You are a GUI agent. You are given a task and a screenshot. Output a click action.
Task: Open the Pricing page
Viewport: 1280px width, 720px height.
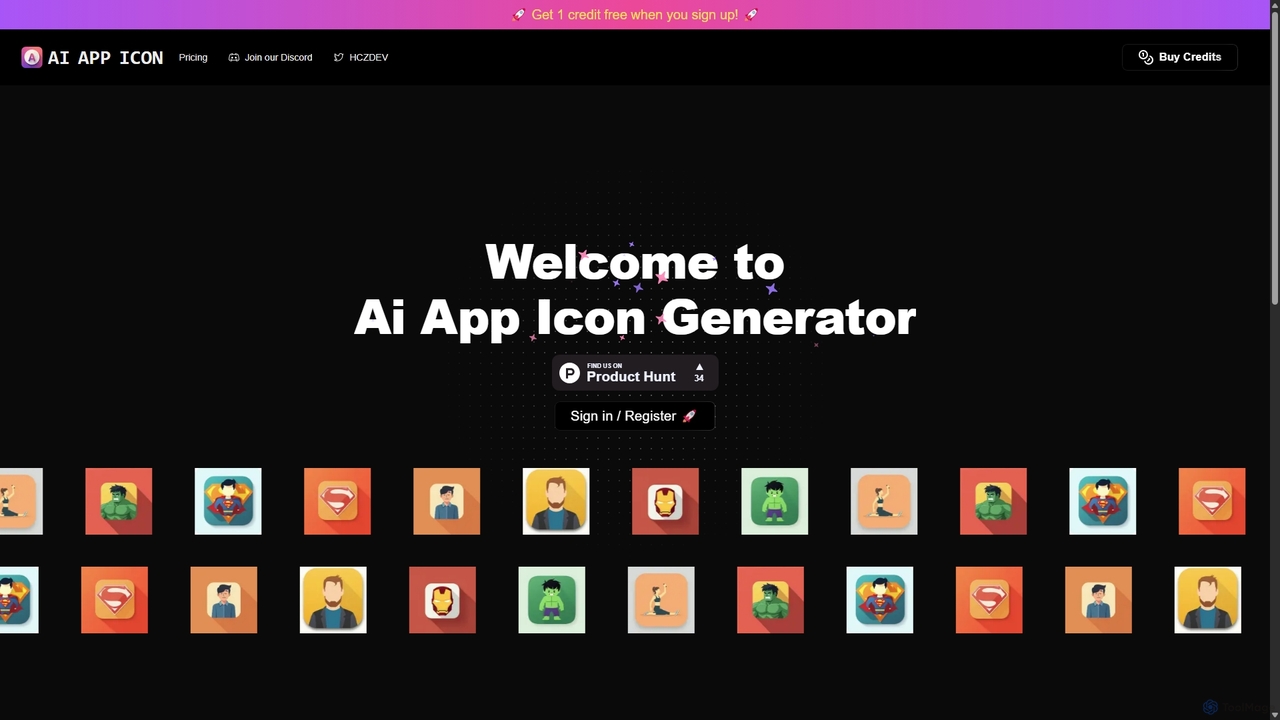(193, 57)
